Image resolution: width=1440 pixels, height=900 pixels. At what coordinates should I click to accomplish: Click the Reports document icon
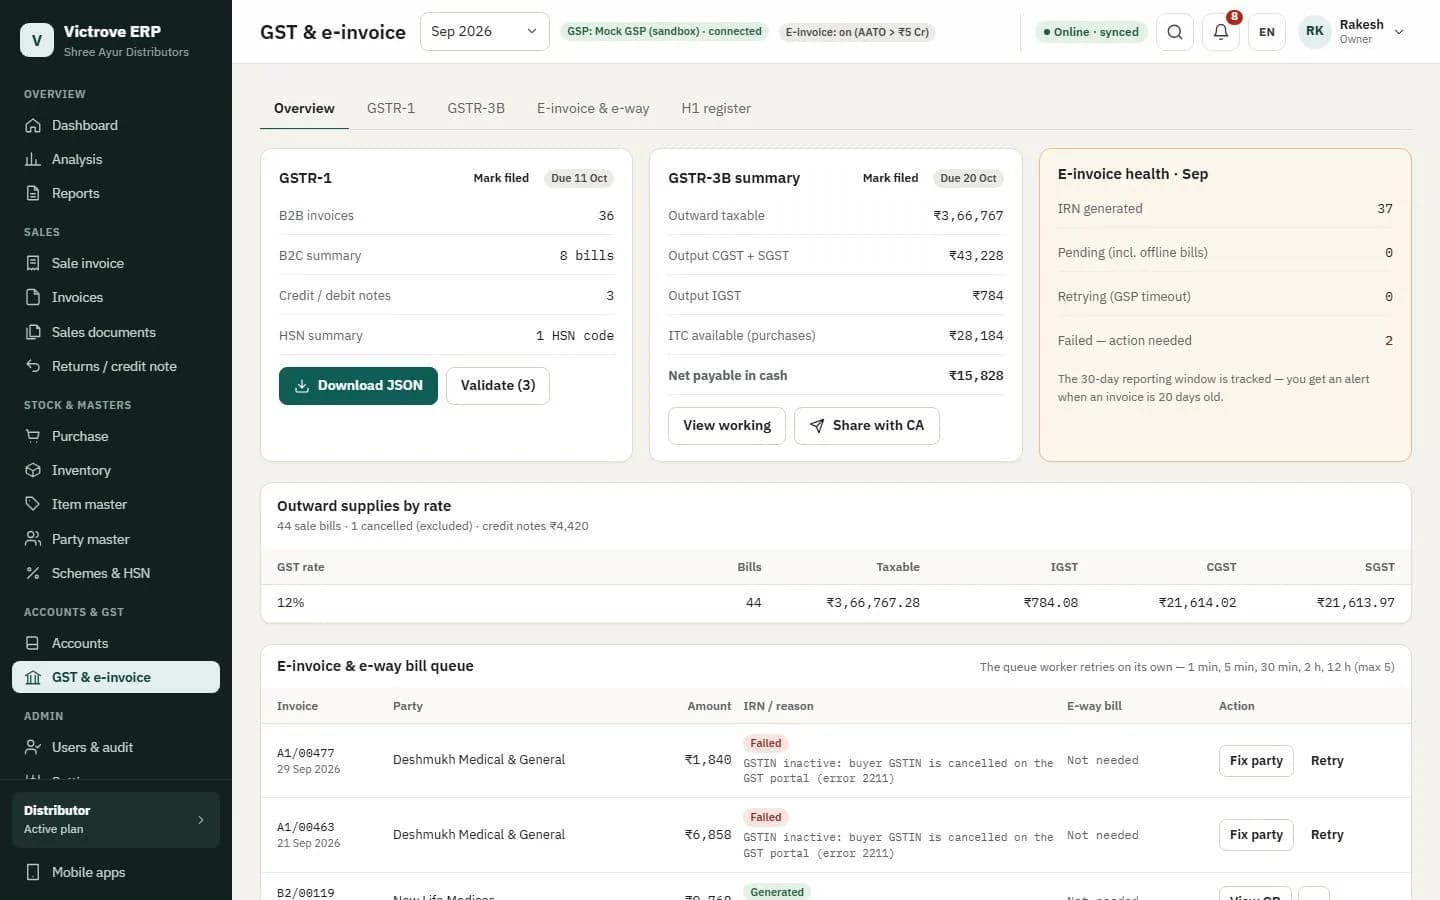pyautogui.click(x=33, y=193)
